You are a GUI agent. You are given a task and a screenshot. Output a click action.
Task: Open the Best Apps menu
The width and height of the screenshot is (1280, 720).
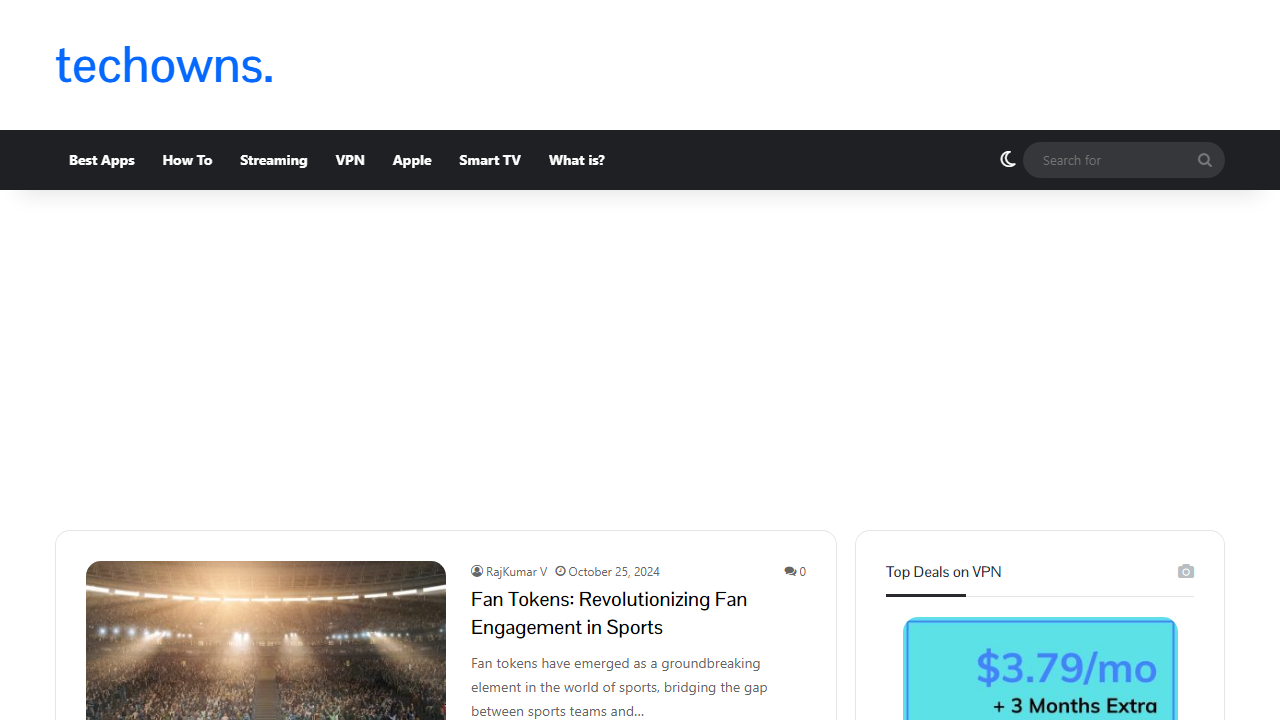[x=101, y=160]
